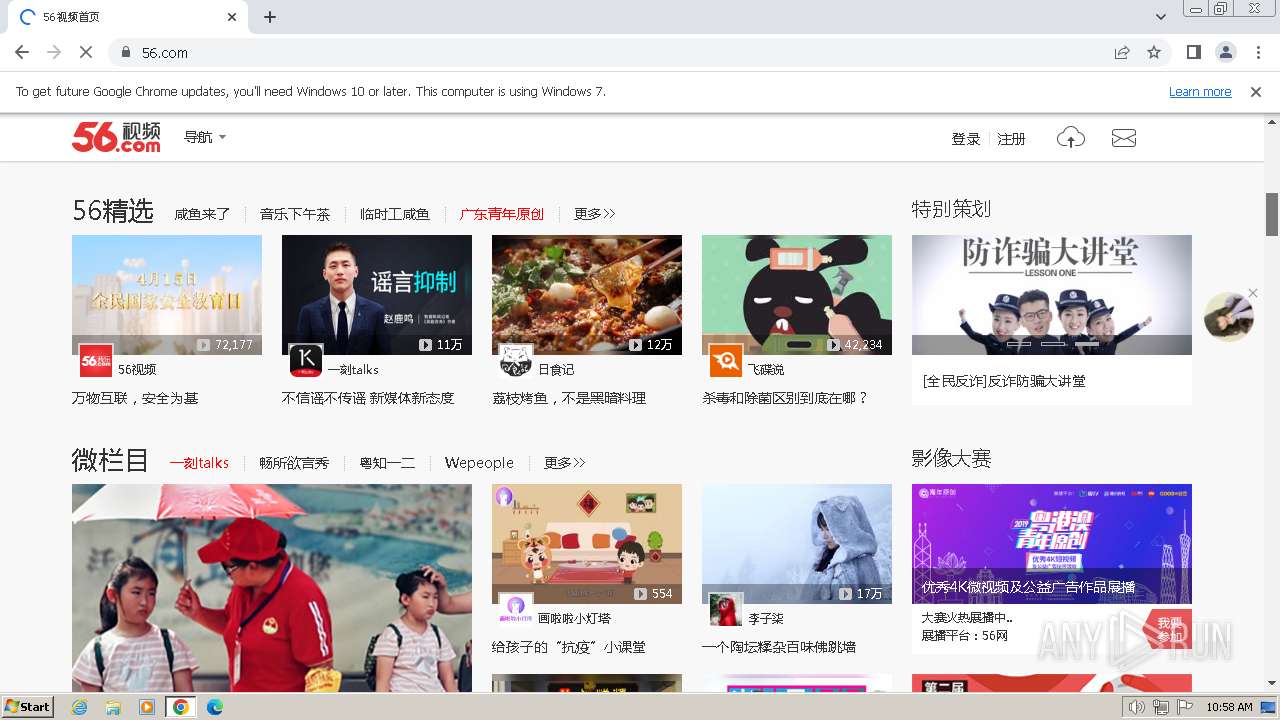The height and width of the screenshot is (720, 1280).
Task: Open the title 万物互联，安全为基
Action: click(135, 398)
